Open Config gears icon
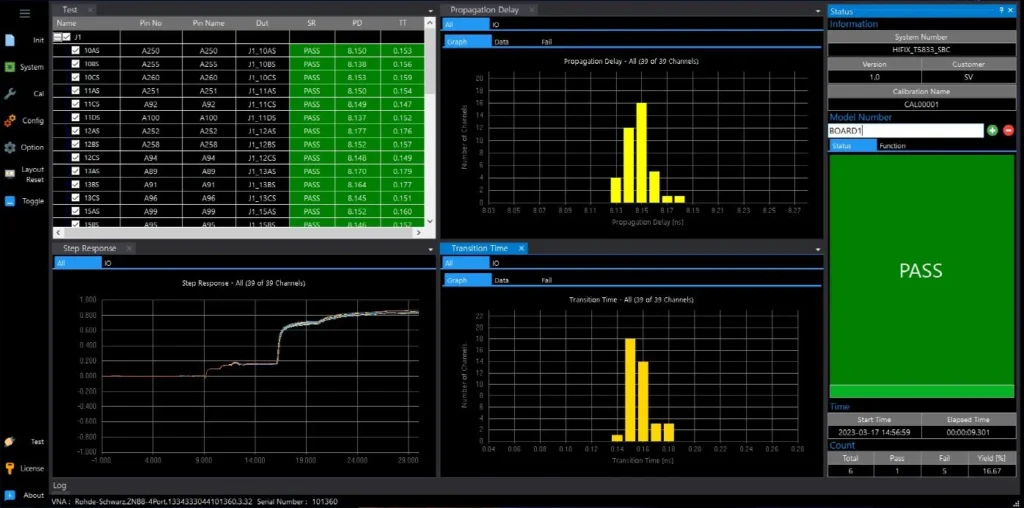 click(x=10, y=120)
